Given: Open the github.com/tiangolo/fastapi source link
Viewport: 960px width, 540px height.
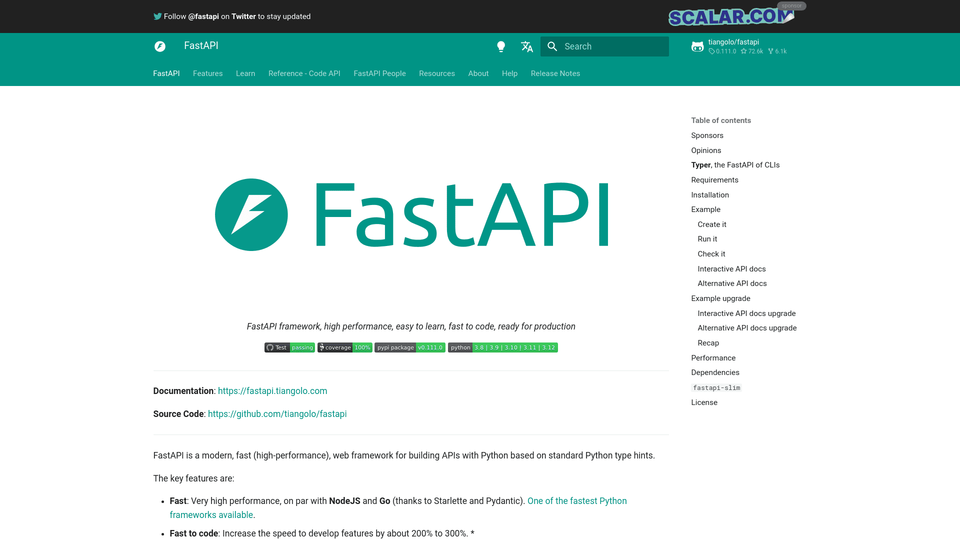Looking at the screenshot, I should [277, 414].
